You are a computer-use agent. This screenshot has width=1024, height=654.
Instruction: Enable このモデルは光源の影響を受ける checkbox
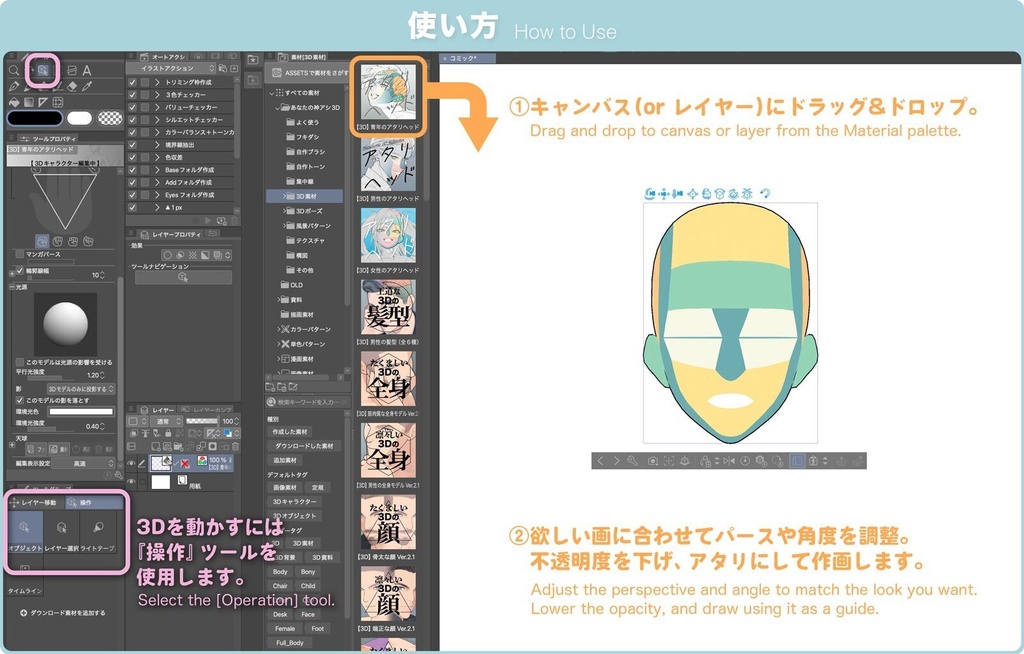click(20, 362)
